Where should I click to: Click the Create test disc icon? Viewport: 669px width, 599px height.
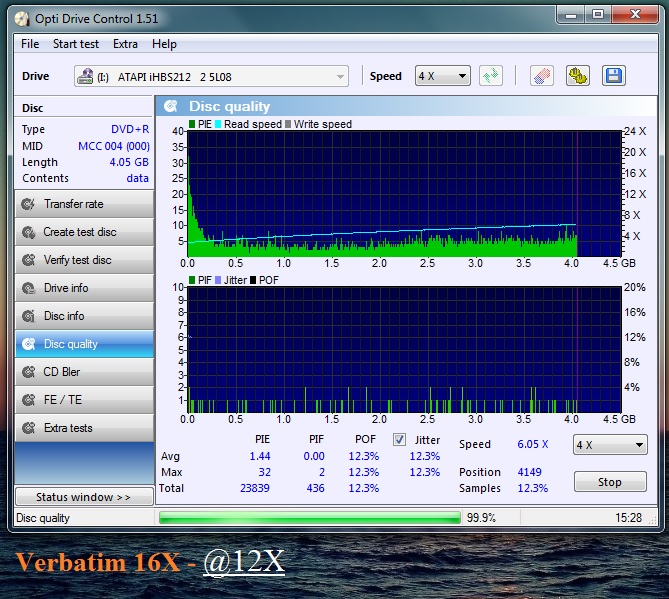point(29,232)
